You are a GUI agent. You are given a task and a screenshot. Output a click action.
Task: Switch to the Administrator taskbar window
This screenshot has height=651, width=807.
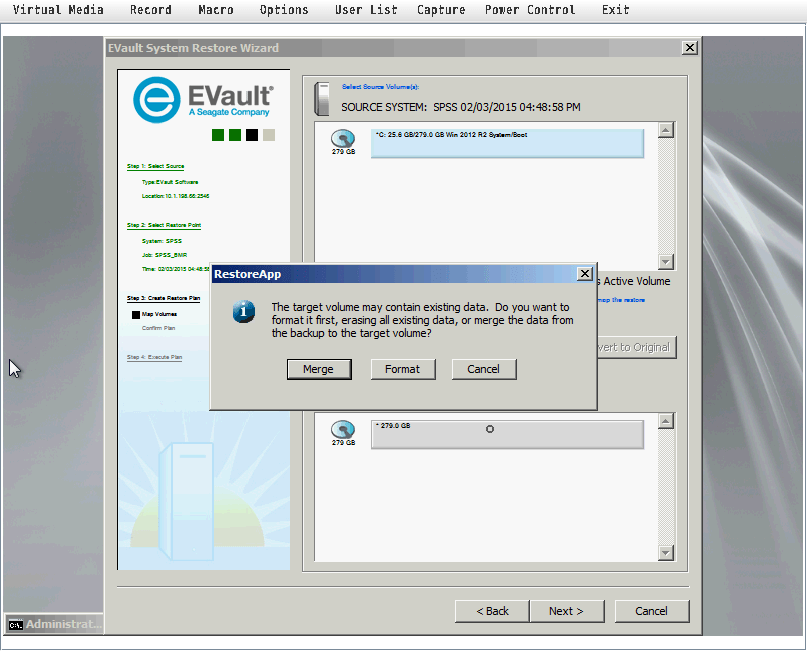[54, 624]
